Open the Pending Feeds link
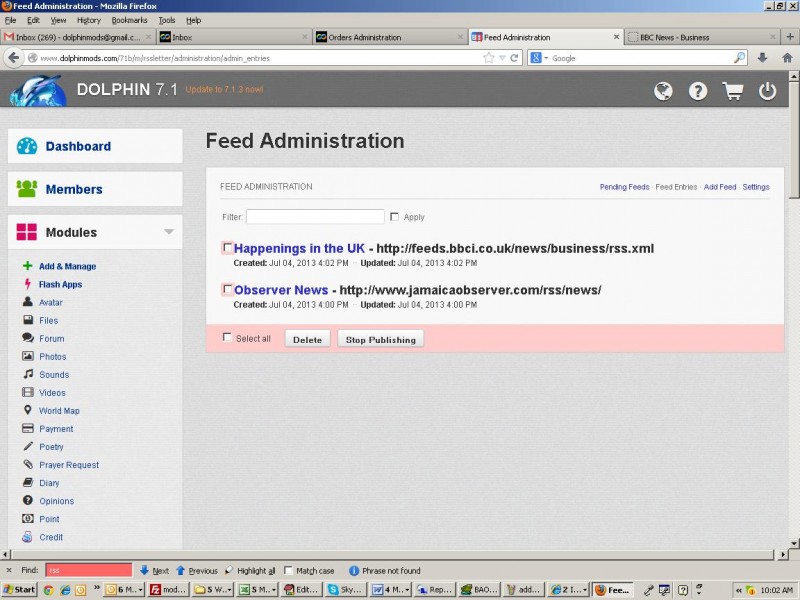The height and width of the screenshot is (600, 800). [x=624, y=187]
